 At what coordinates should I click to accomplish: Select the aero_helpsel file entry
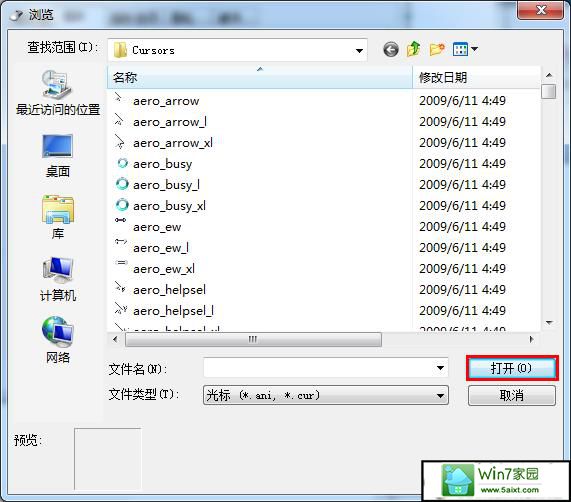click(169, 290)
